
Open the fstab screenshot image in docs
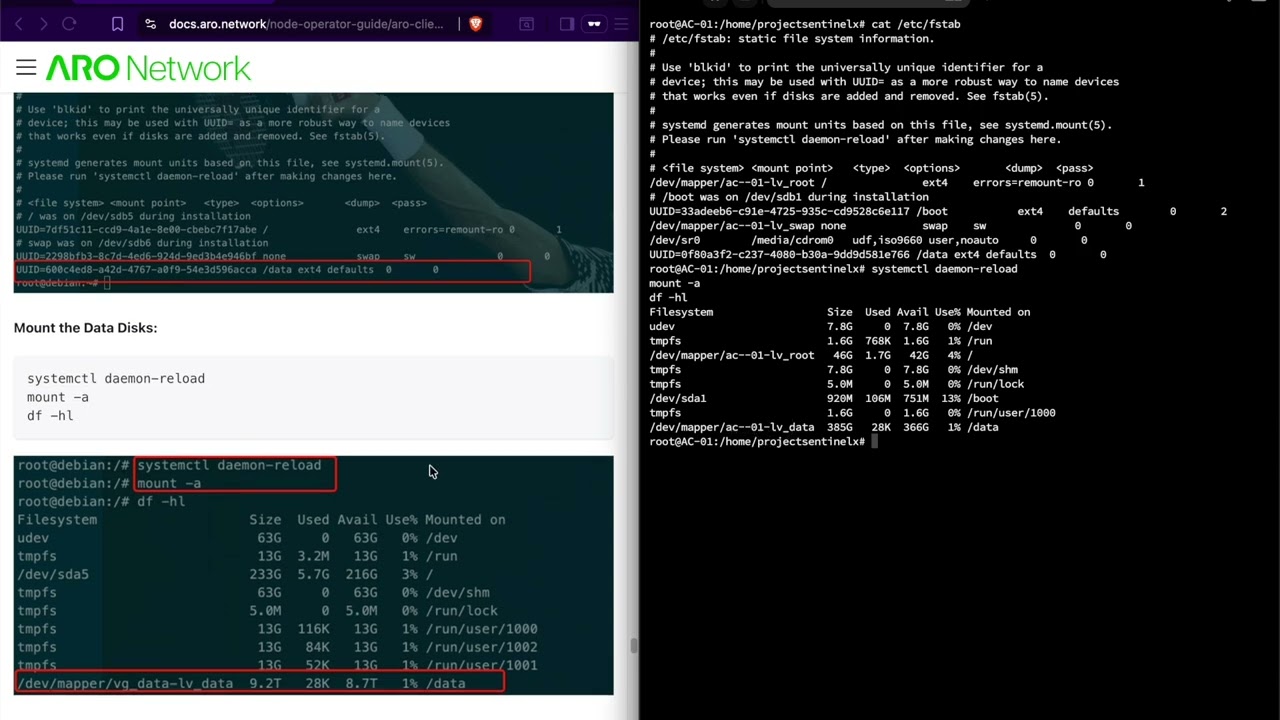(x=313, y=193)
